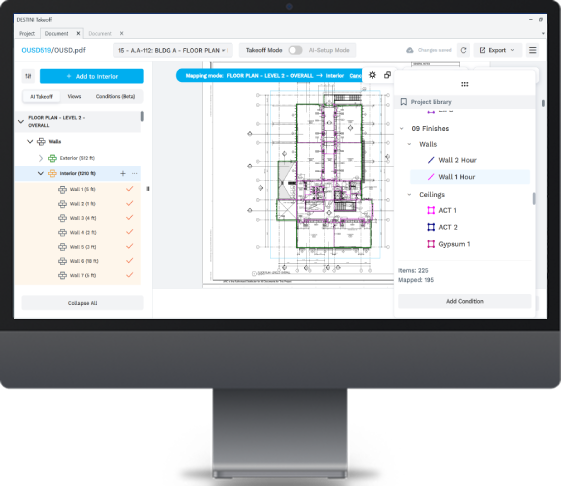Click the cloud Changes saved icon
The image size is (561, 486).
410,50
